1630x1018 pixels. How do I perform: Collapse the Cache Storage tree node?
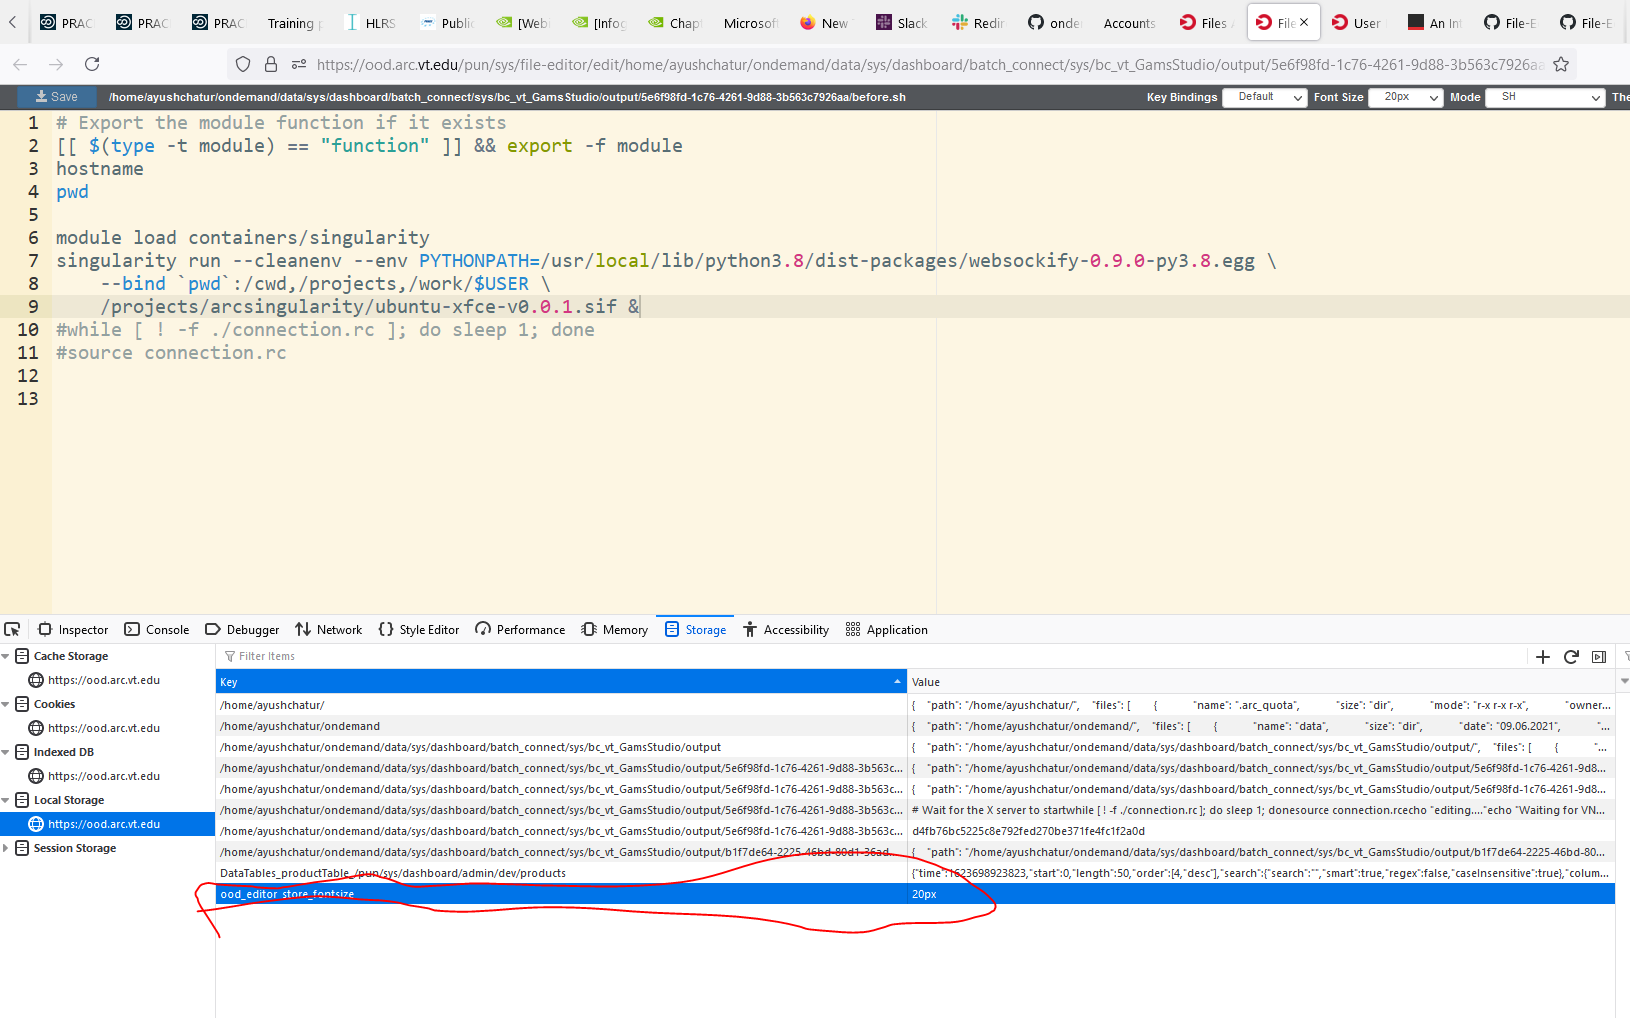click(6, 656)
